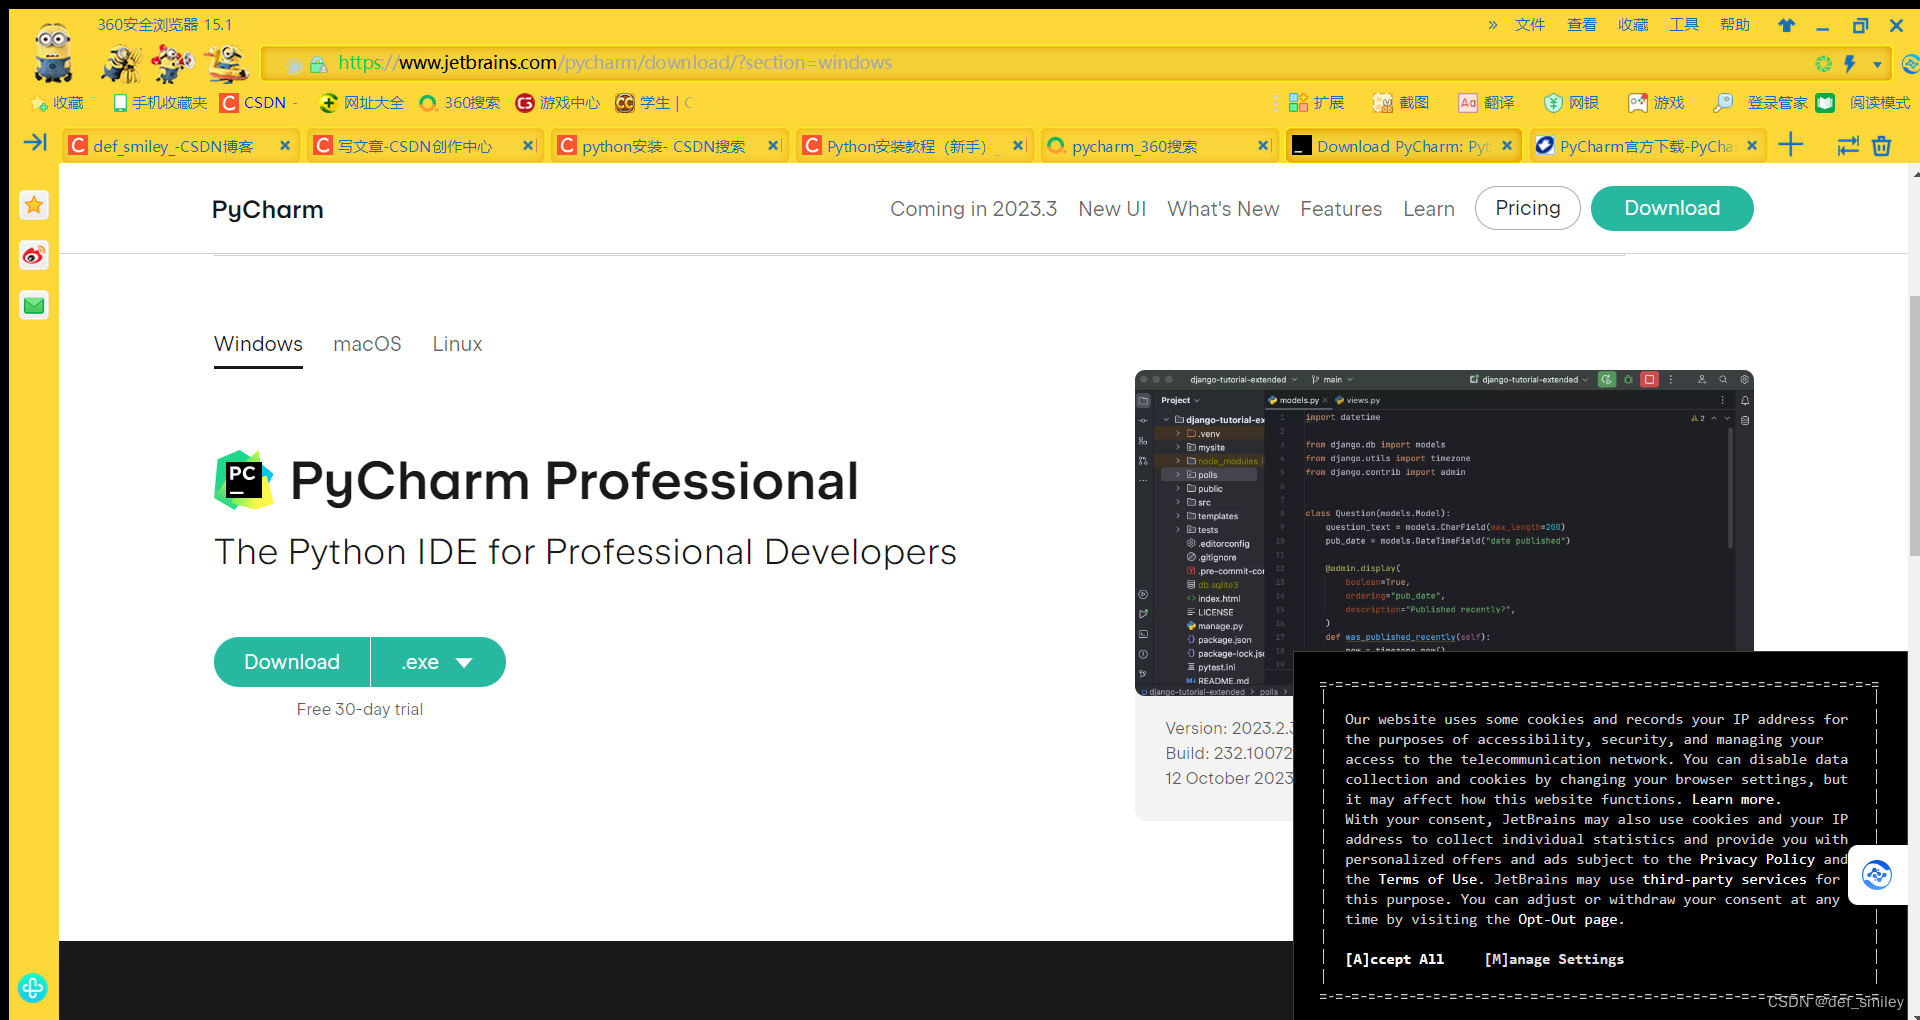Open a new tab with plus icon
The height and width of the screenshot is (1020, 1920).
click(x=1791, y=145)
